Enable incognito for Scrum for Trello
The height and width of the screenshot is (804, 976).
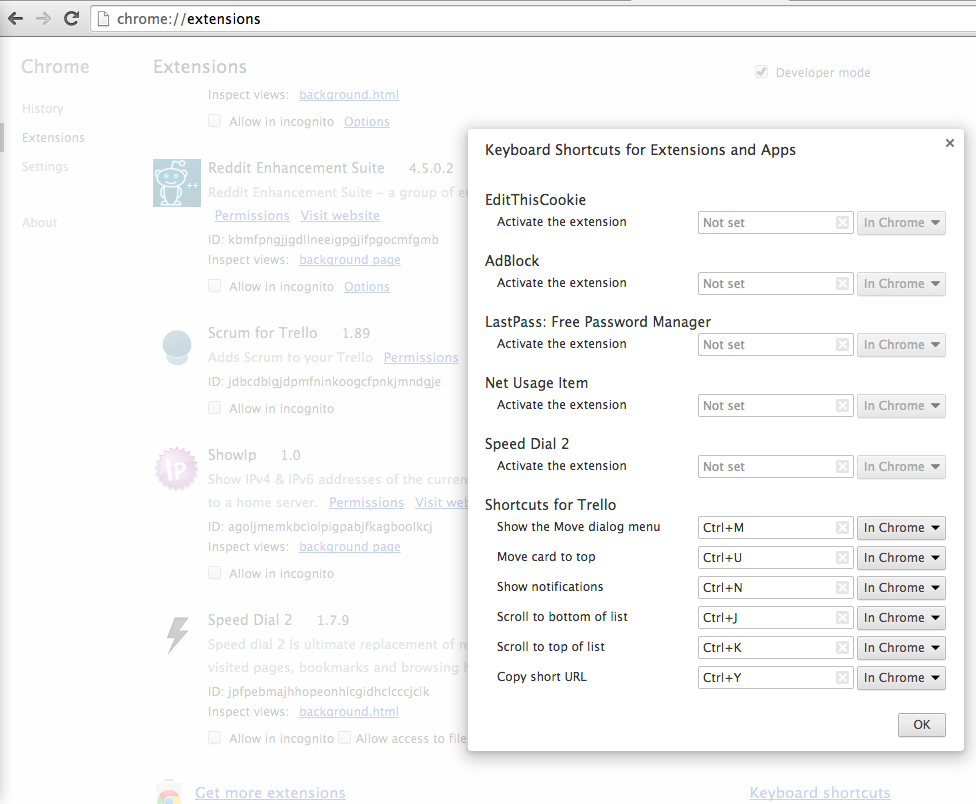pos(215,408)
